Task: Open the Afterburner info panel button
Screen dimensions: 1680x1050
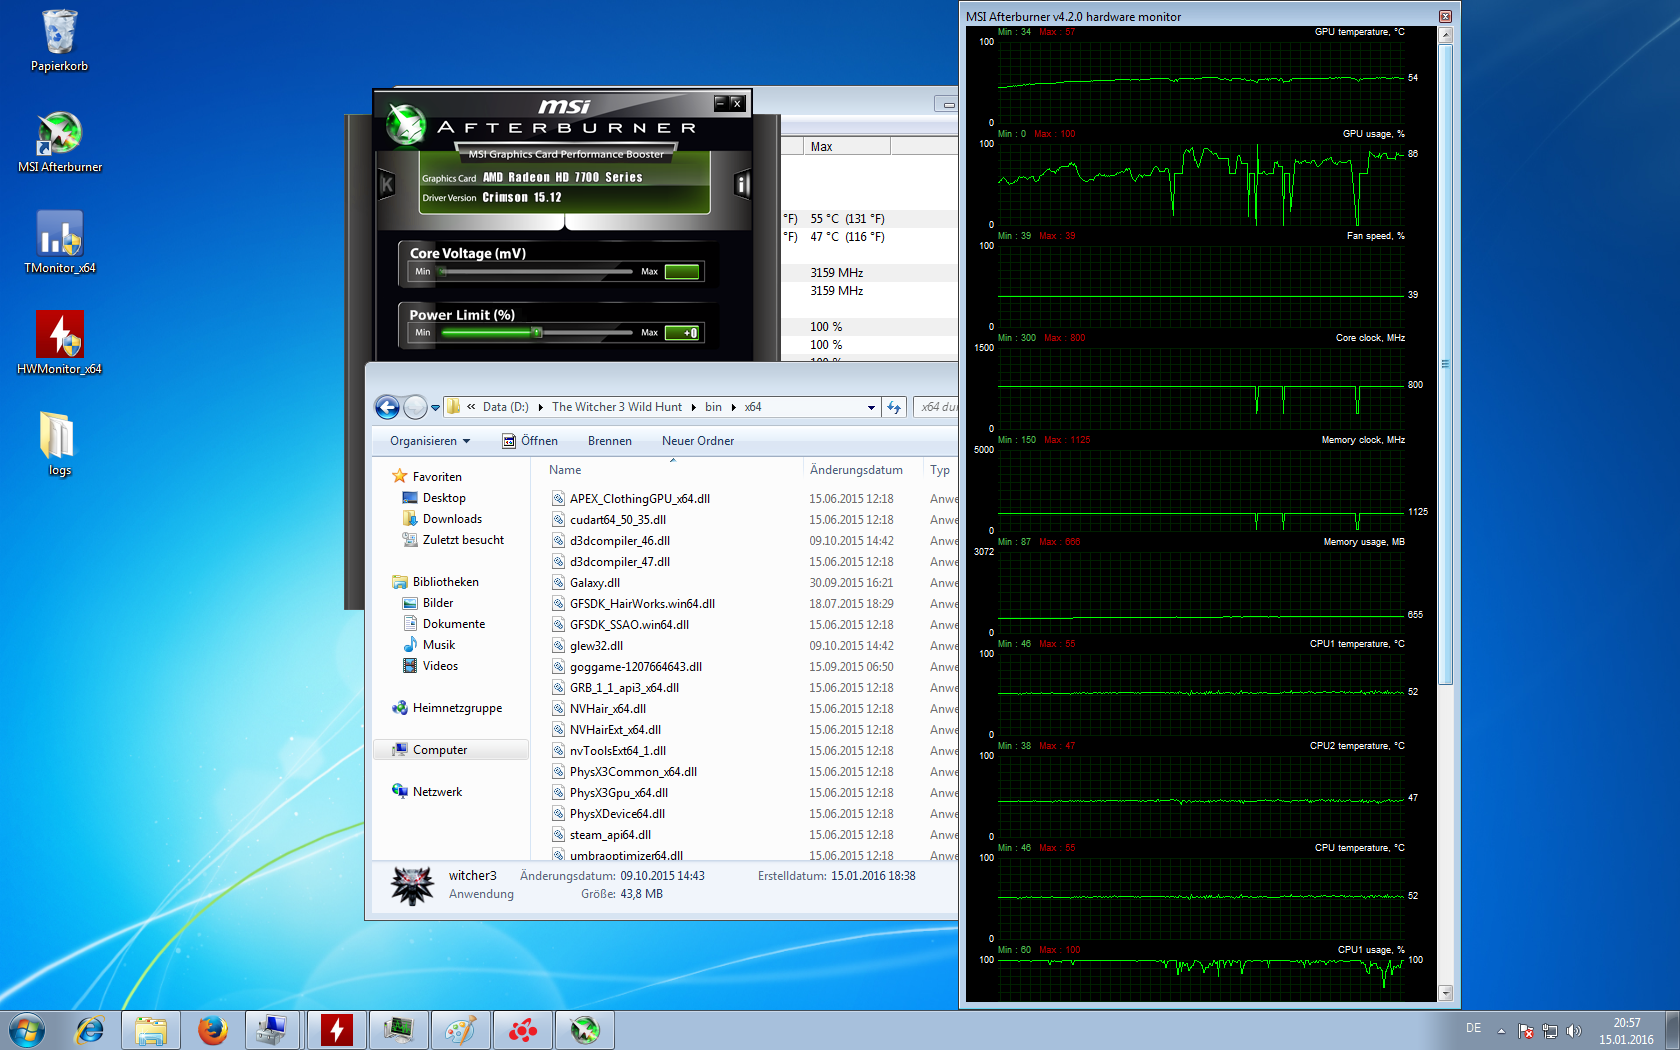Action: [x=742, y=184]
